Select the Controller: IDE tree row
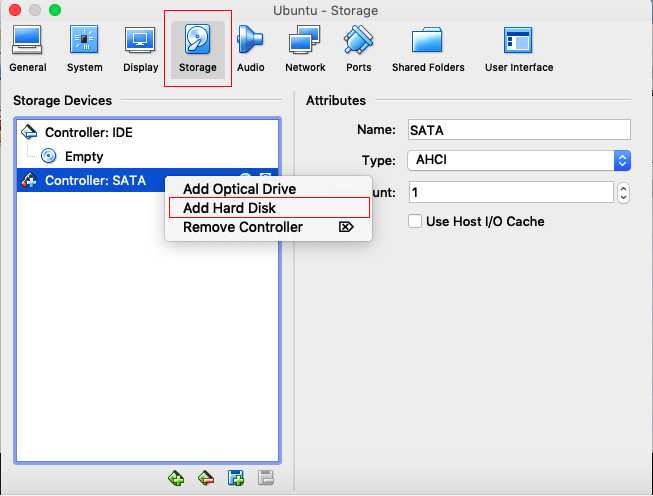Viewport: 653px width, 496px height. pyautogui.click(x=147, y=132)
